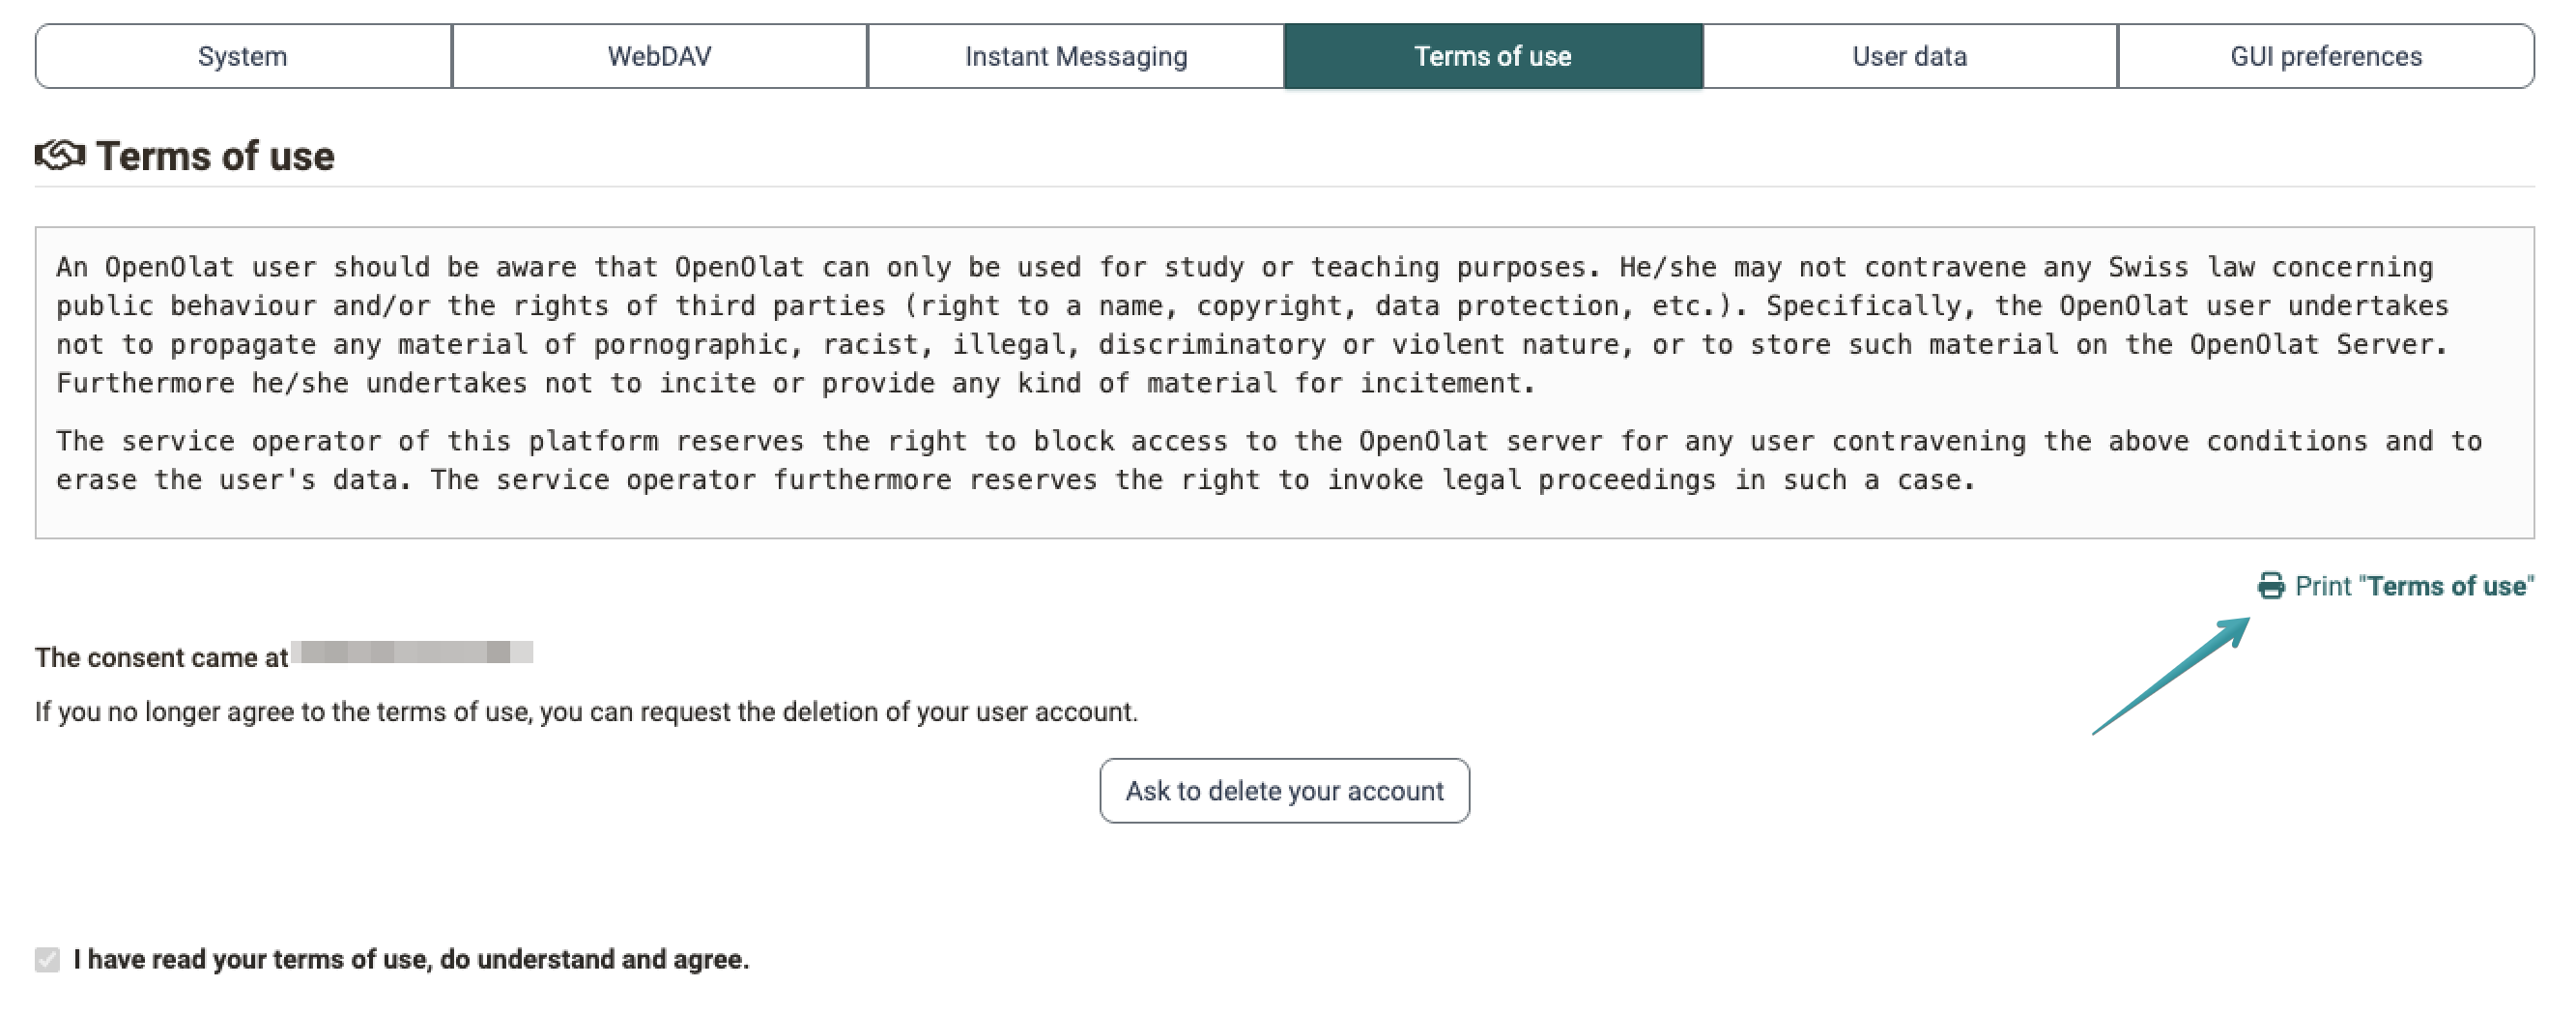
Task: Click the Print "Terms of use" link
Action: tap(2396, 586)
